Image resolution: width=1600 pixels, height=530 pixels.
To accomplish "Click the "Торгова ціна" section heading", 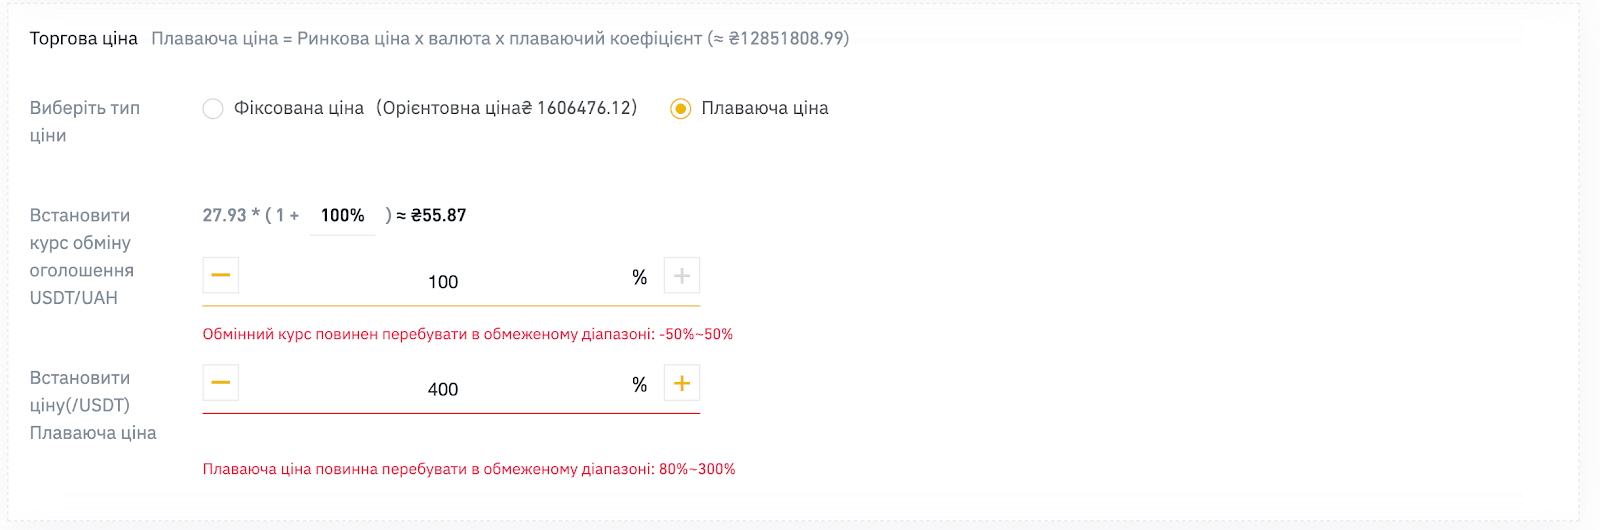I will pos(84,39).
